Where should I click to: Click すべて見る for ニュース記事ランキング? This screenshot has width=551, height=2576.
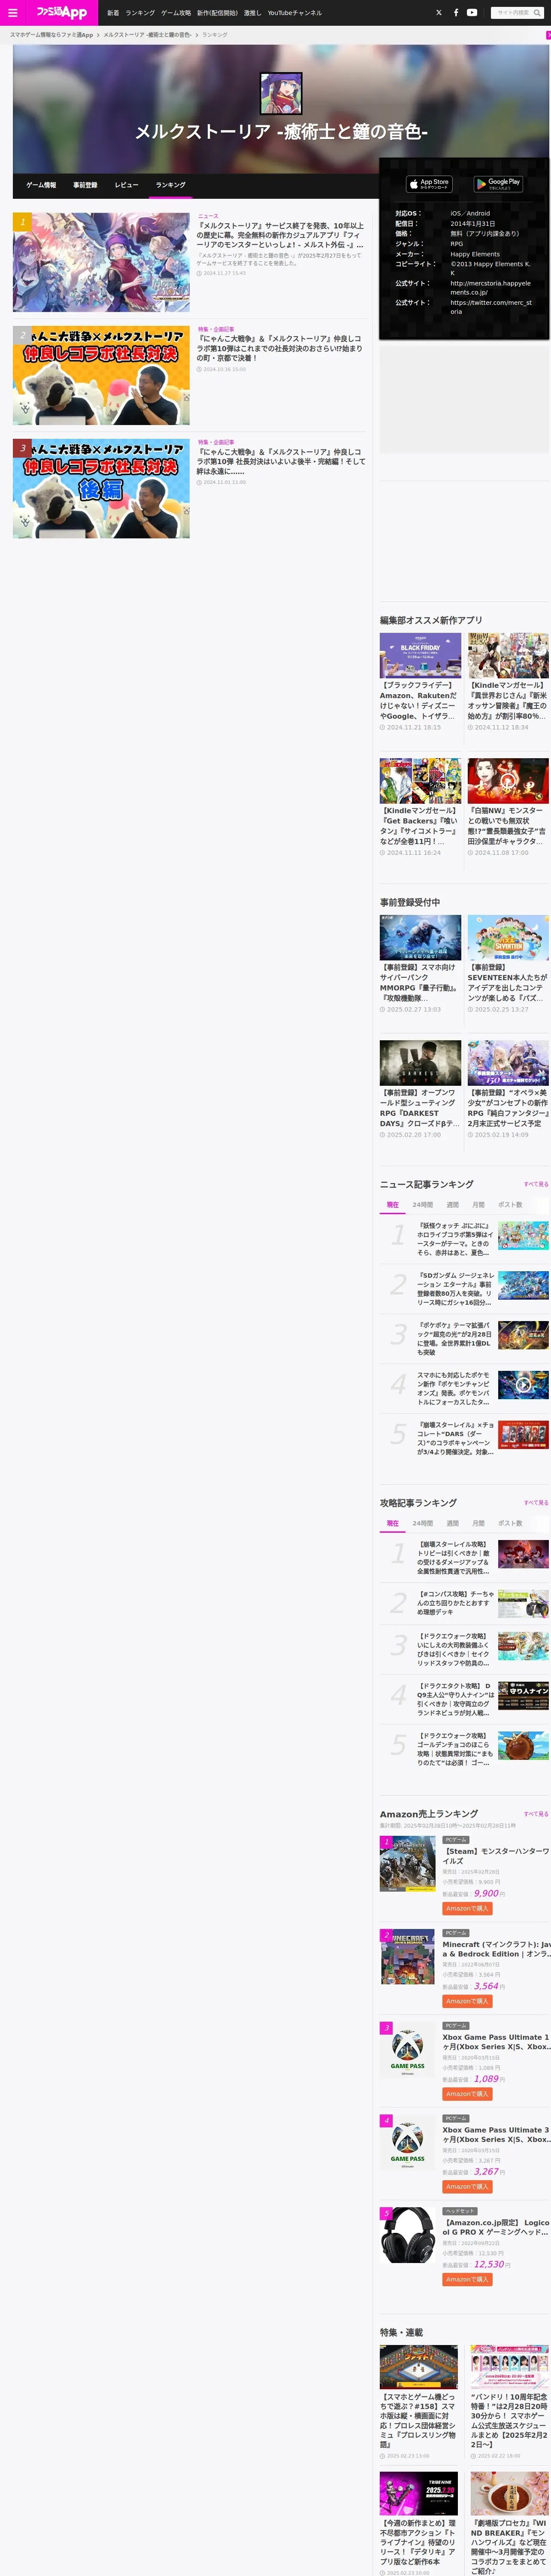[536, 1184]
